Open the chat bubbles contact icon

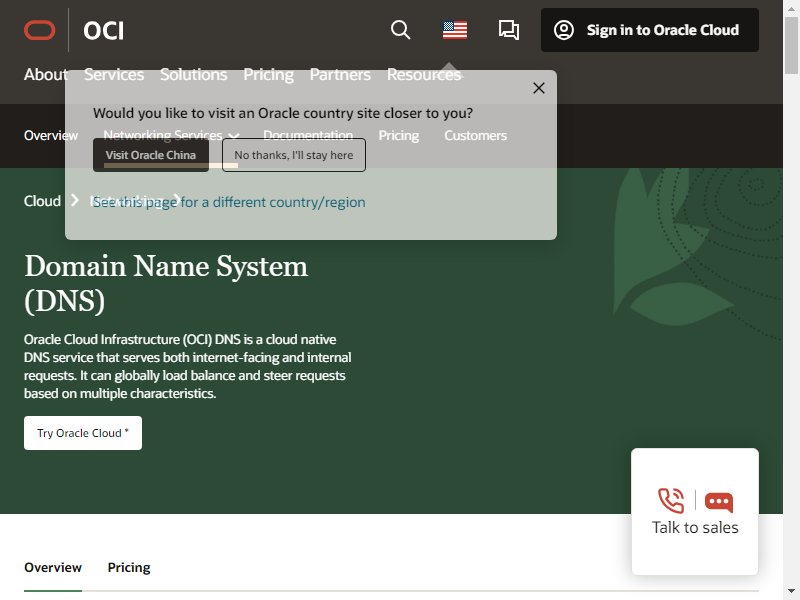coord(509,30)
